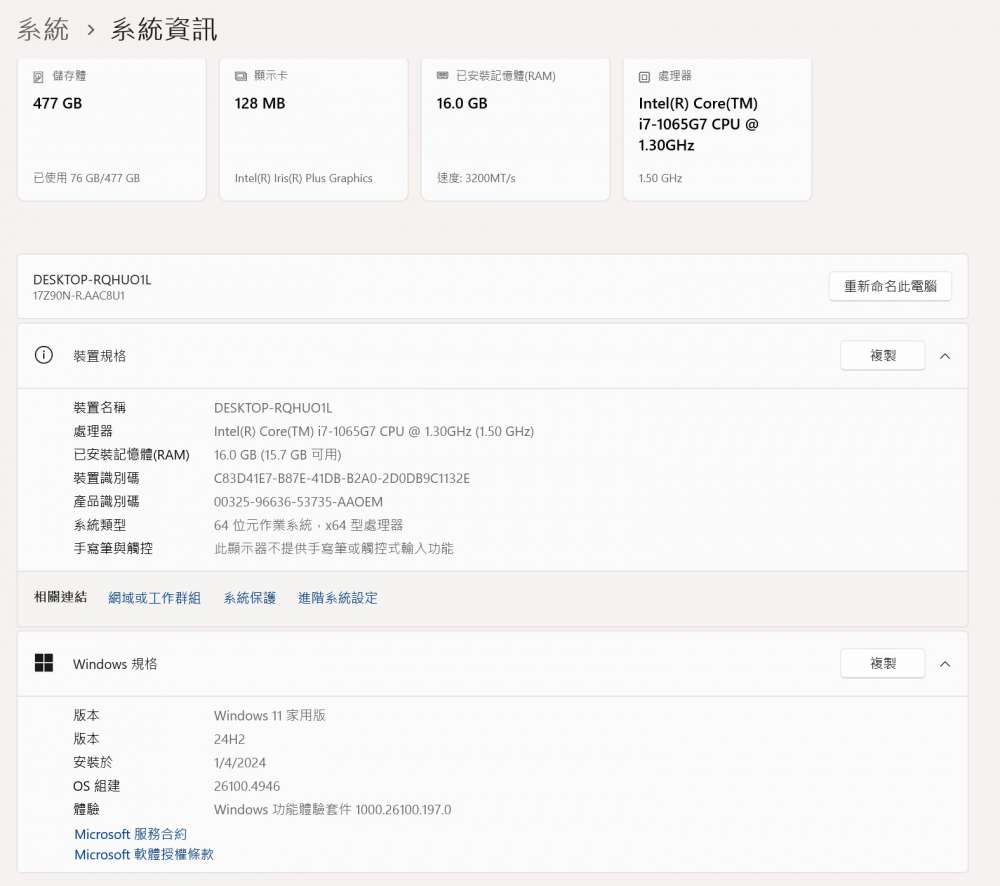The width and height of the screenshot is (1000, 886).
Task: Click the info icon beside 裝置規格
Action: (44, 356)
